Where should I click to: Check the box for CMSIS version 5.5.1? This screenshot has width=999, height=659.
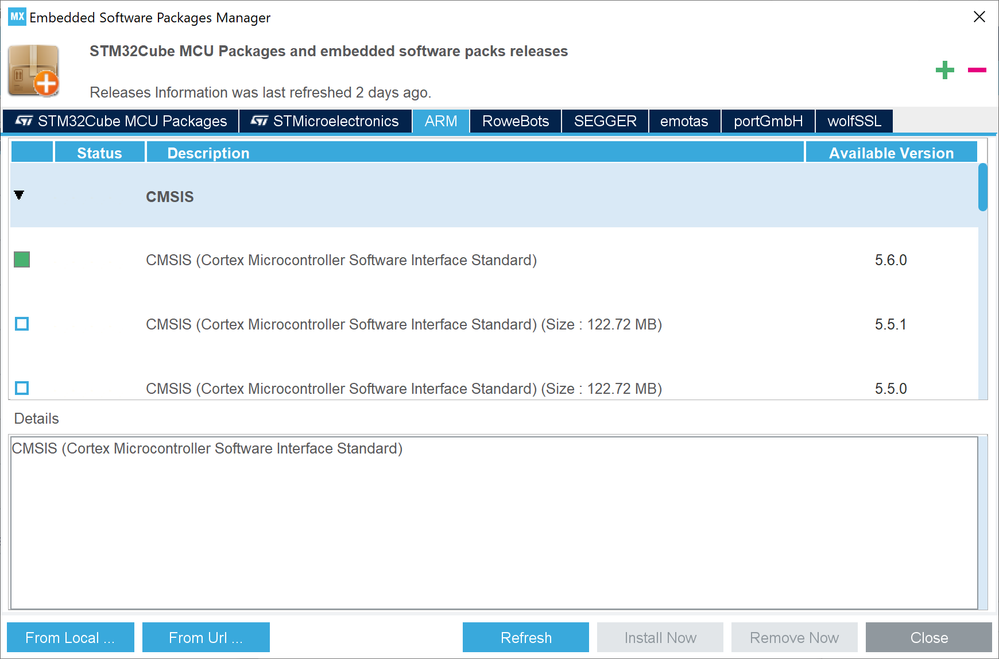point(22,324)
